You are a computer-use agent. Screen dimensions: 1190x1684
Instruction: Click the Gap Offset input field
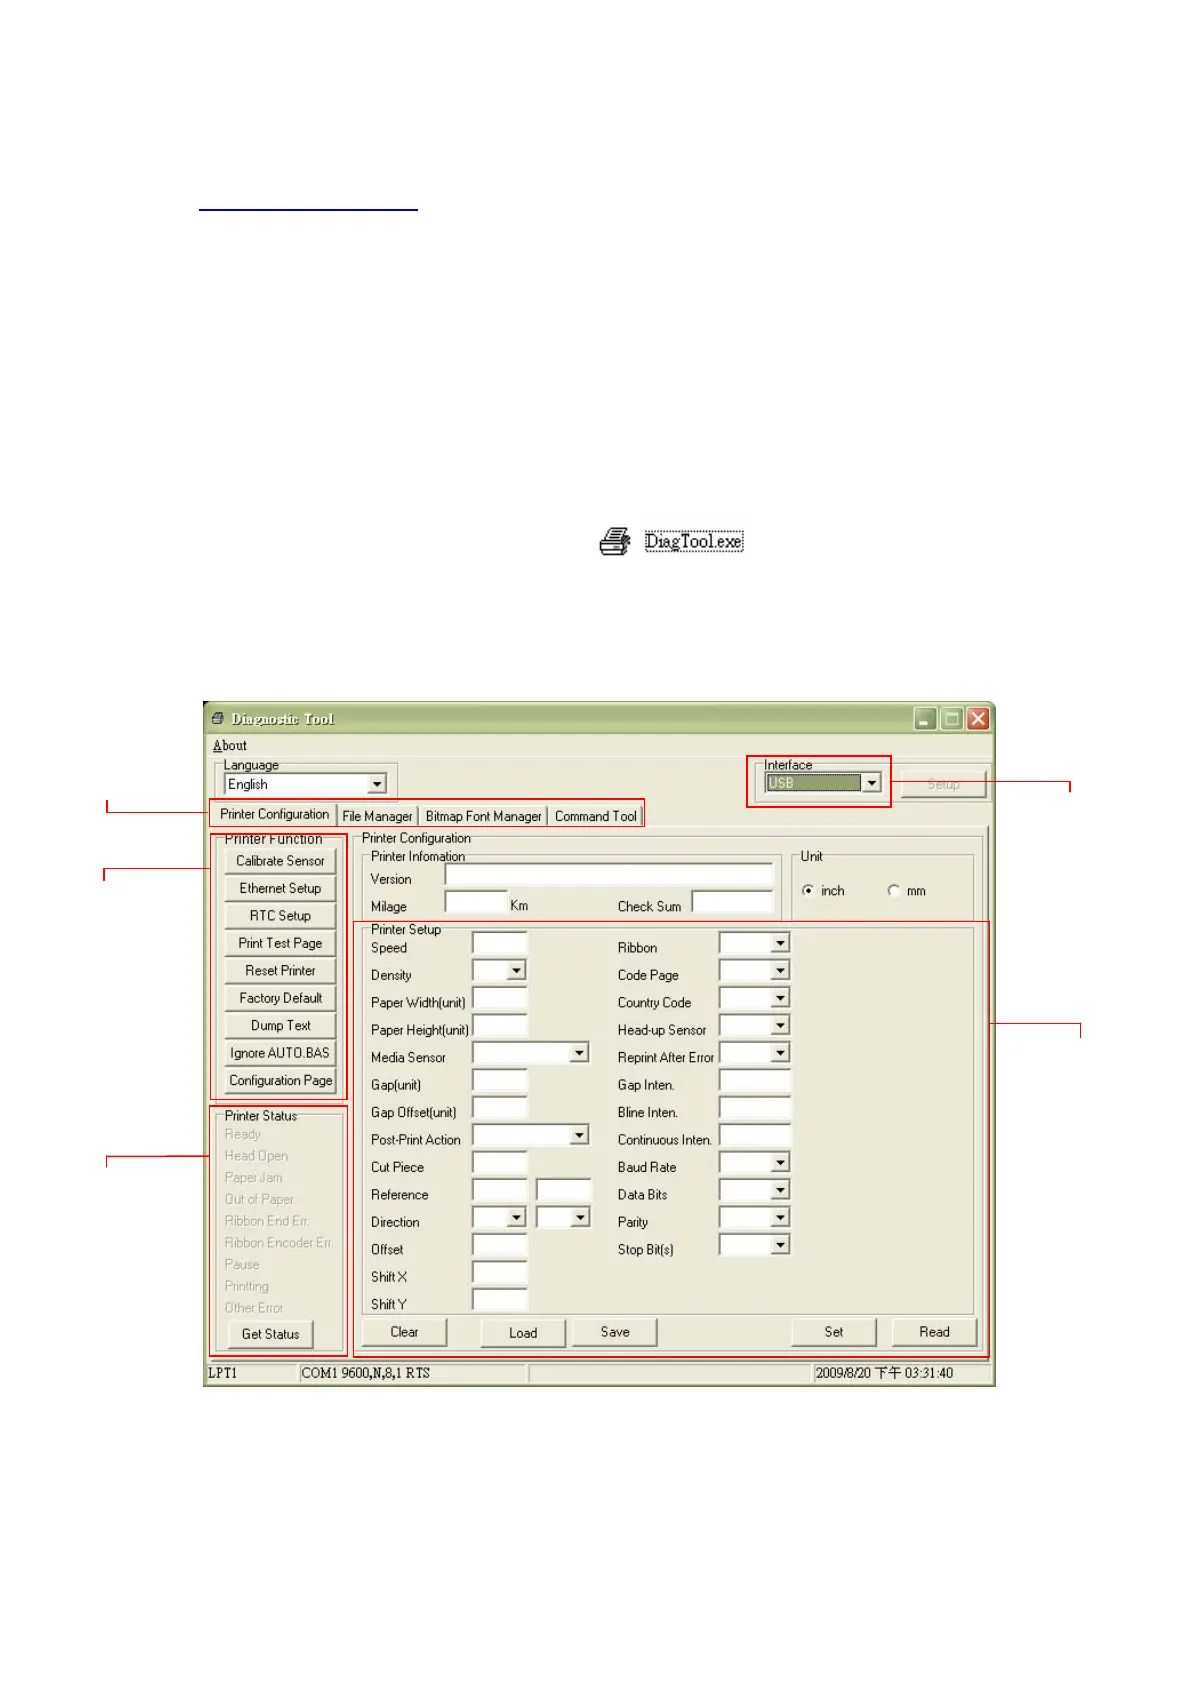pos(499,1108)
